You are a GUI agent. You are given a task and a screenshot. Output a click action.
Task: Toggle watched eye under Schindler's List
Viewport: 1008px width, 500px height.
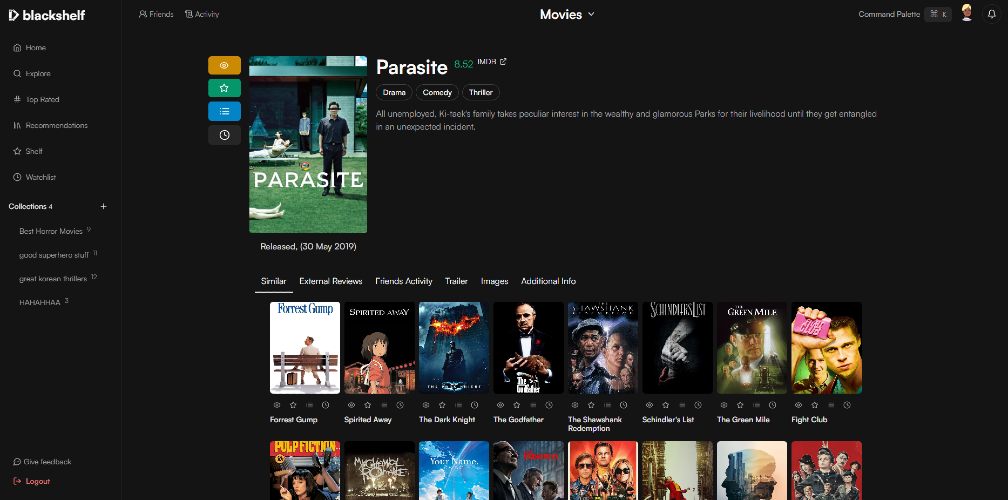pos(650,405)
